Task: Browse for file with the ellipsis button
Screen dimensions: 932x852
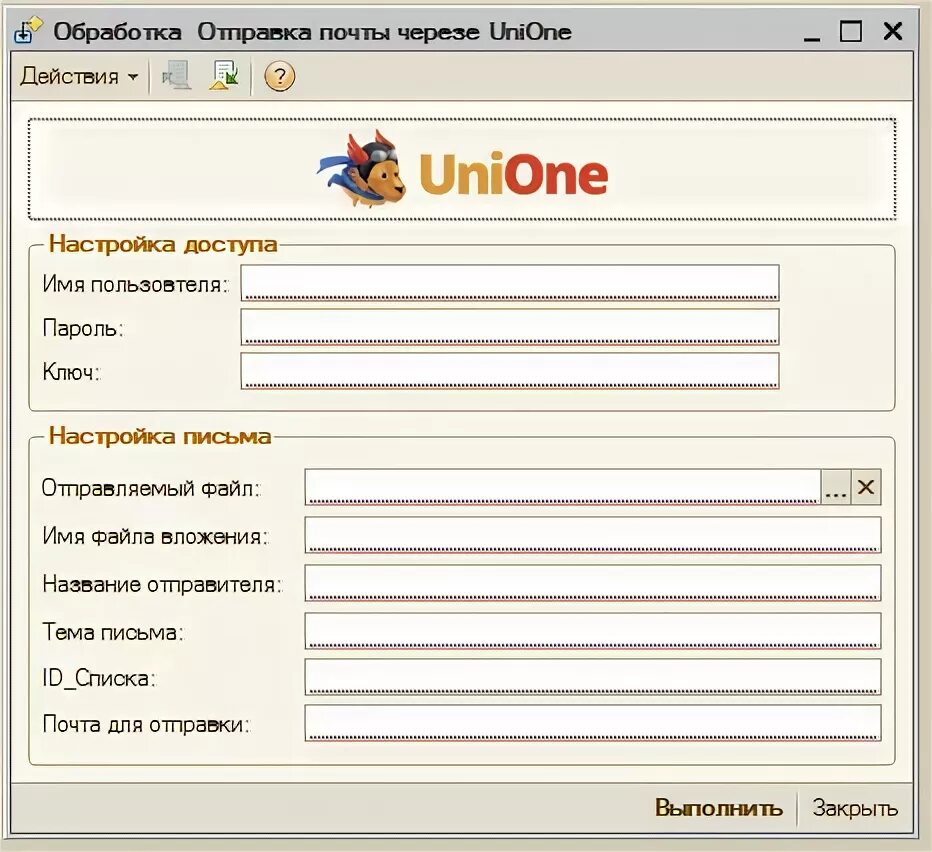Action: (836, 487)
